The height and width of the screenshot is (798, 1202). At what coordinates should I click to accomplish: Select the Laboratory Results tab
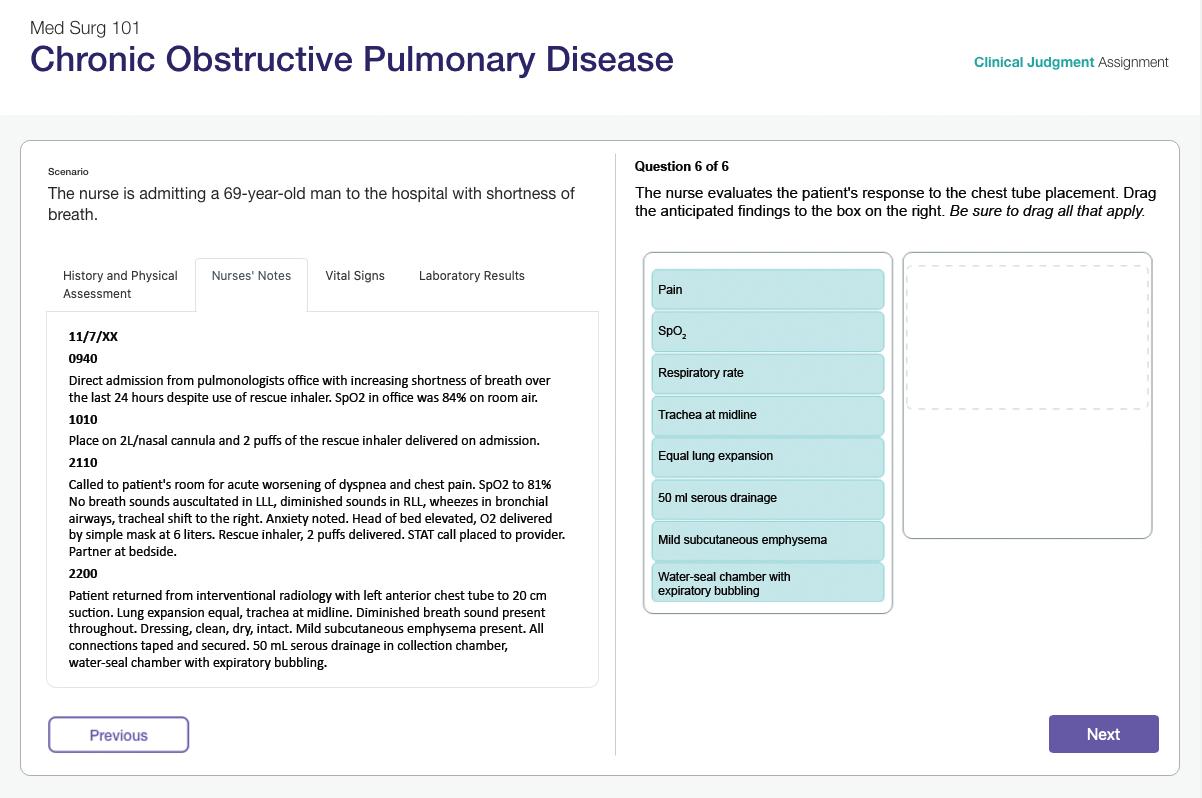[x=472, y=276]
